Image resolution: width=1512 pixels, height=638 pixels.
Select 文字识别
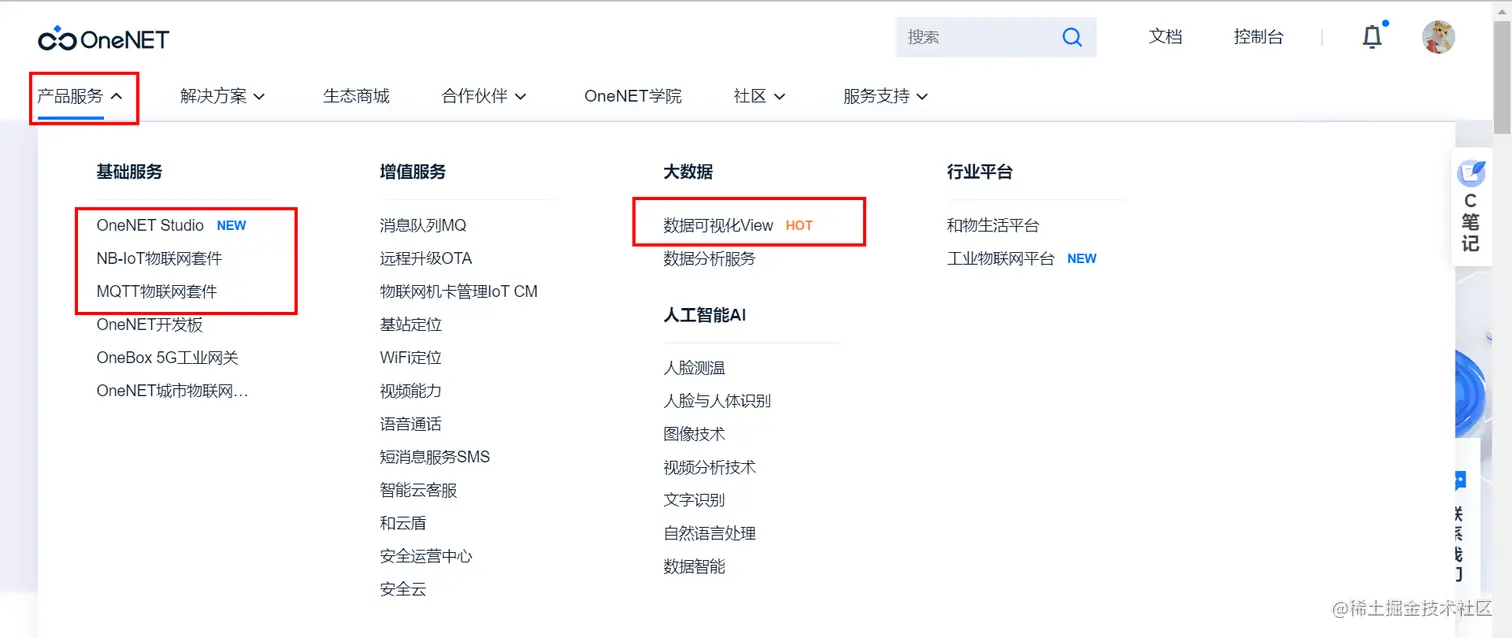[694, 499]
